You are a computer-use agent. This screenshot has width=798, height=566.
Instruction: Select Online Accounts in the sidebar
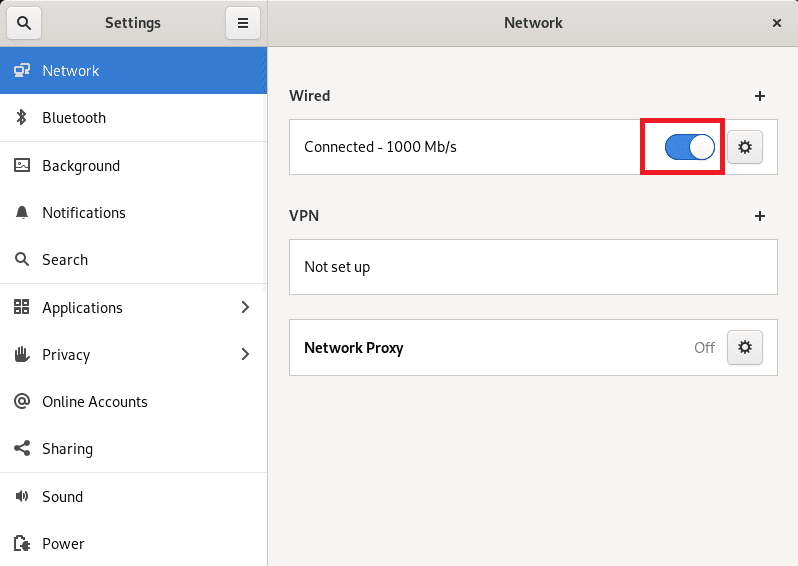(95, 402)
